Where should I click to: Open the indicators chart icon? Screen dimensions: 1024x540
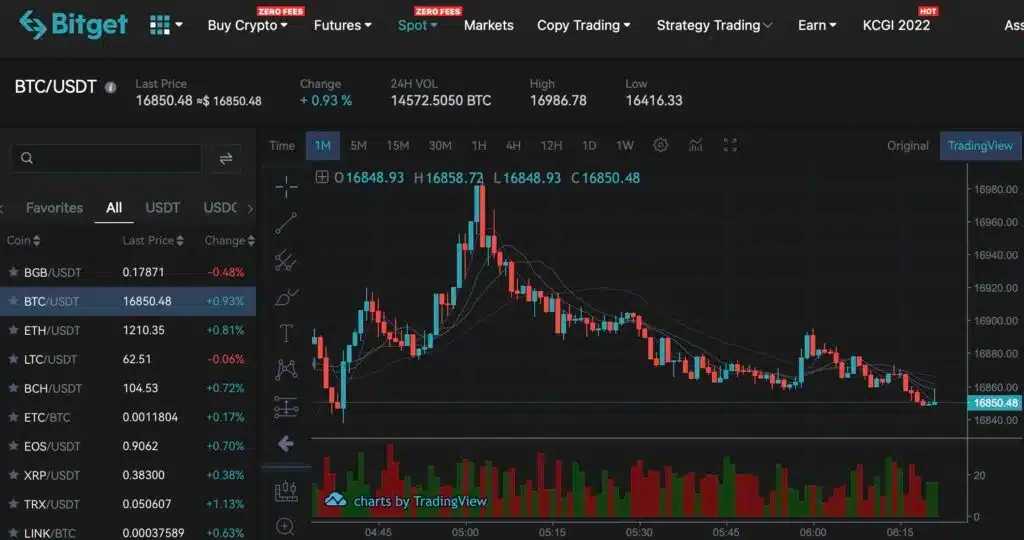point(695,145)
